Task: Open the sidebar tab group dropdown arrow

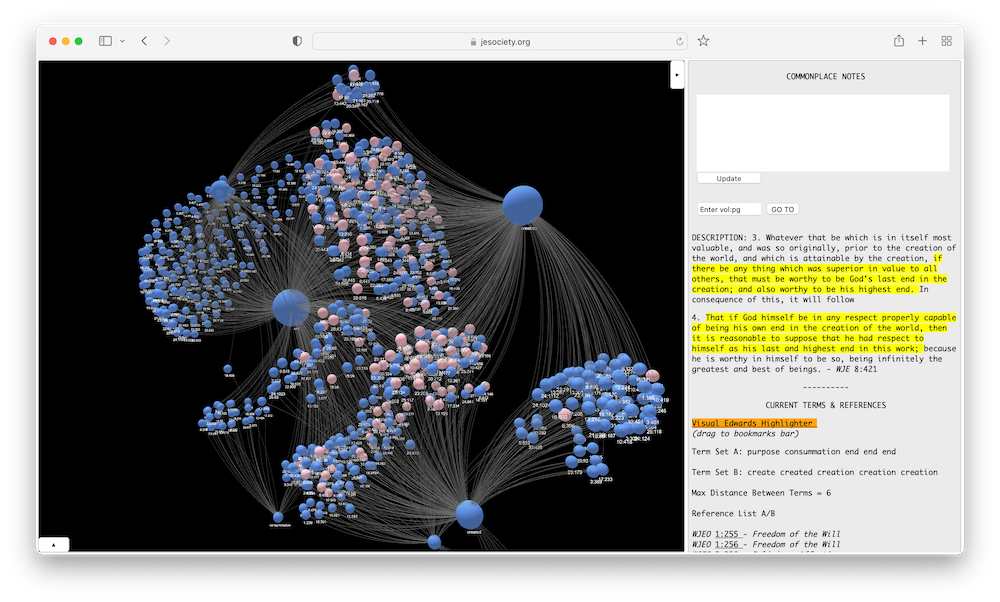Action: [x=122, y=41]
